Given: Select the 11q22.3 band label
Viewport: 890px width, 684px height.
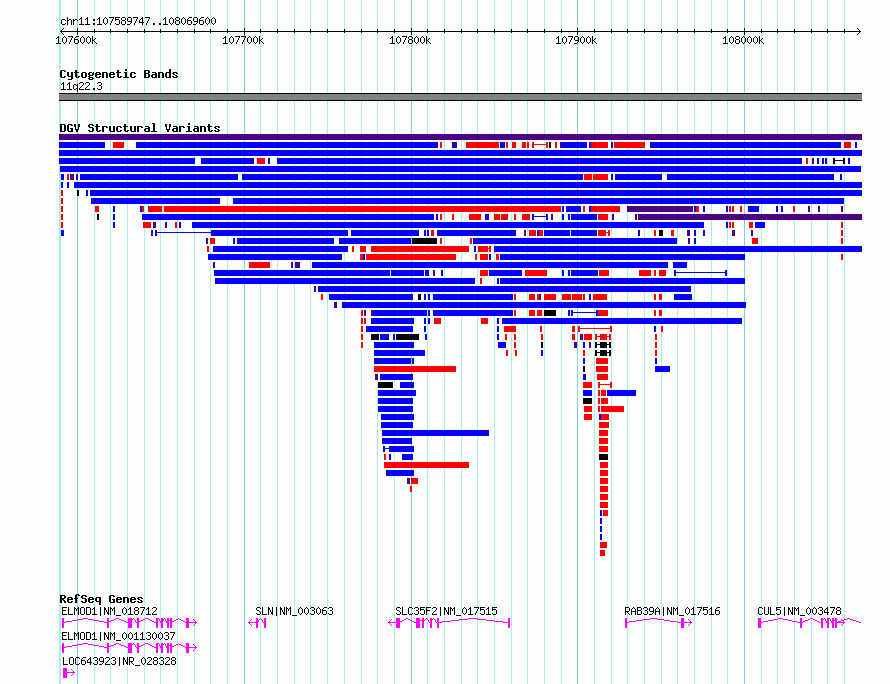Looking at the screenshot, I should click(81, 86).
